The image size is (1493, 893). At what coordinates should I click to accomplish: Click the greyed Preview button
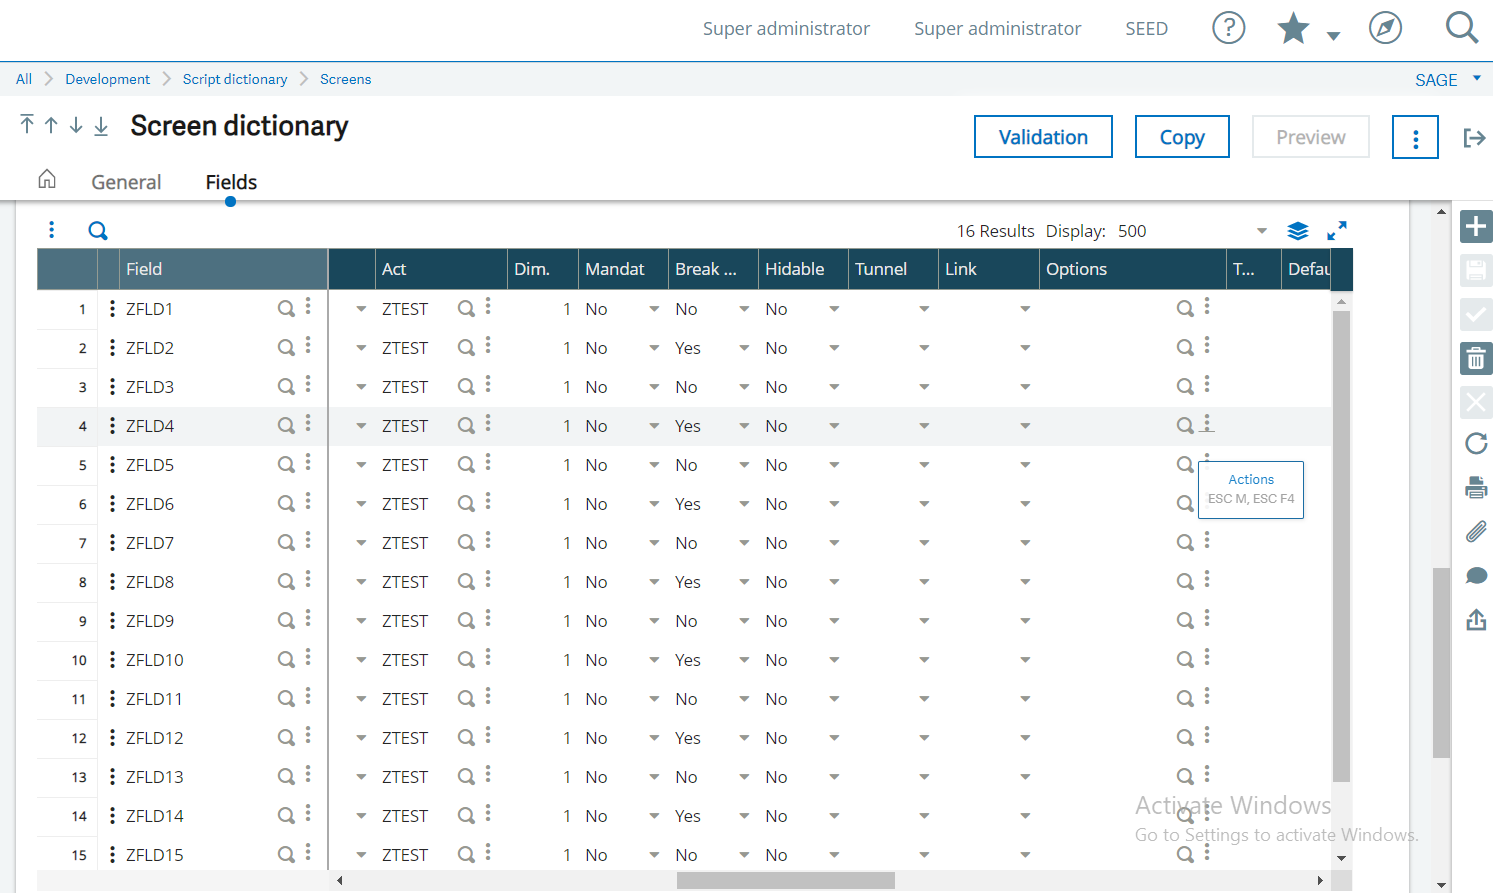pos(1311,137)
